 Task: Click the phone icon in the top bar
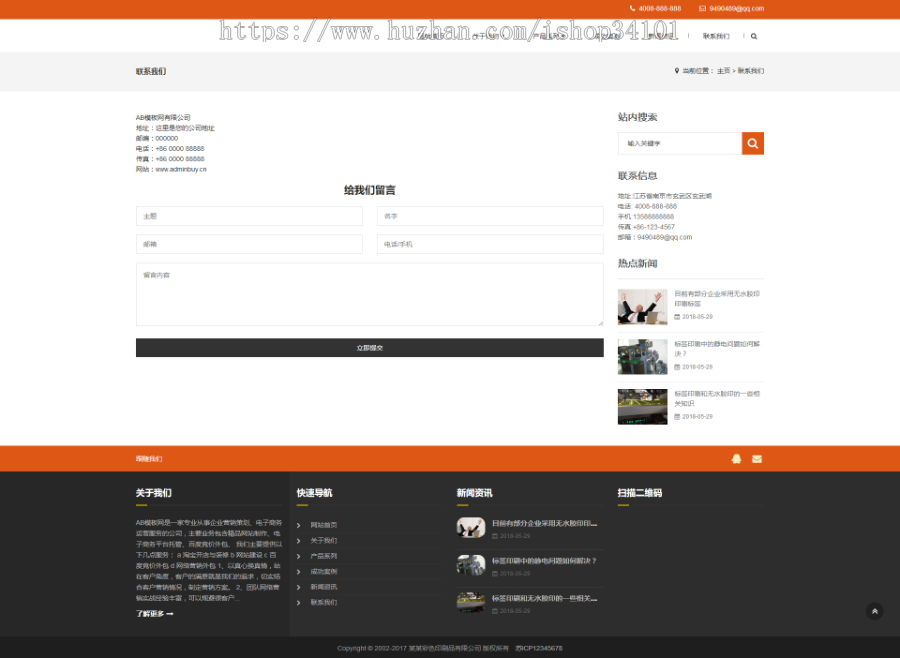coord(632,7)
